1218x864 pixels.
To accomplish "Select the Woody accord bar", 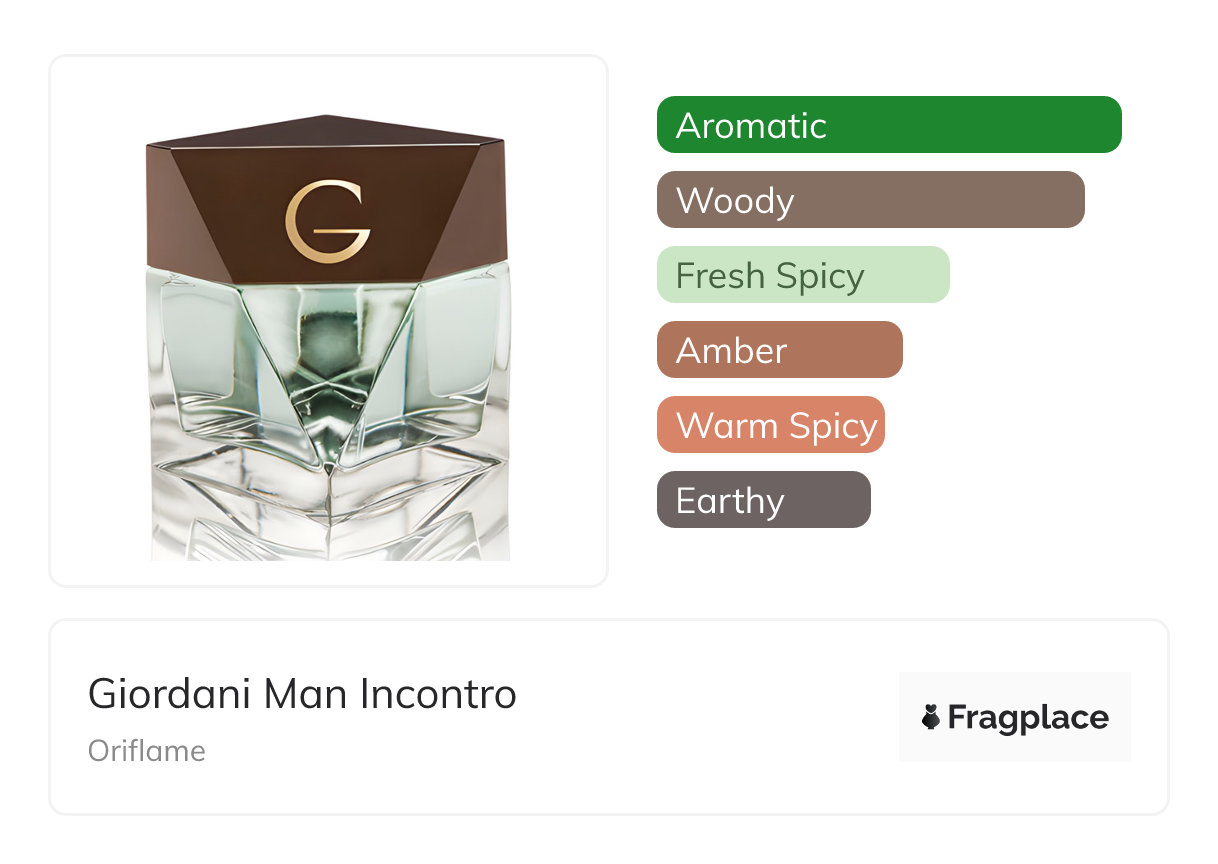I will pos(870,200).
